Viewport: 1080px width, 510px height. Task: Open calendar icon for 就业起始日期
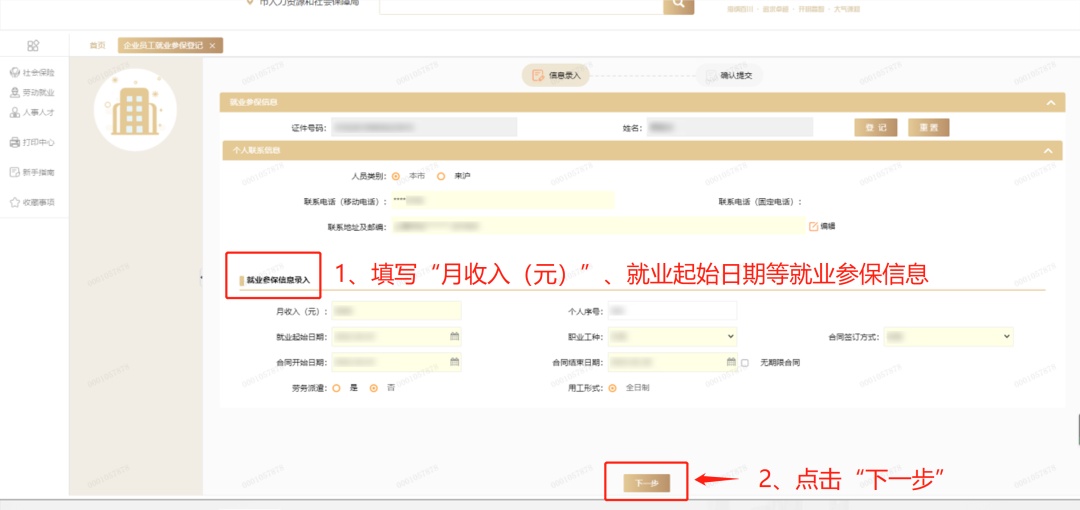point(454,336)
